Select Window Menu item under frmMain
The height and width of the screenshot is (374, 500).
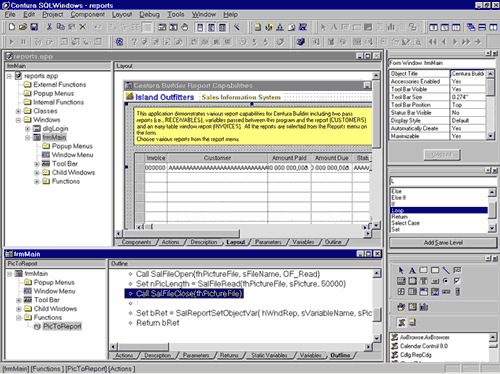point(72,155)
